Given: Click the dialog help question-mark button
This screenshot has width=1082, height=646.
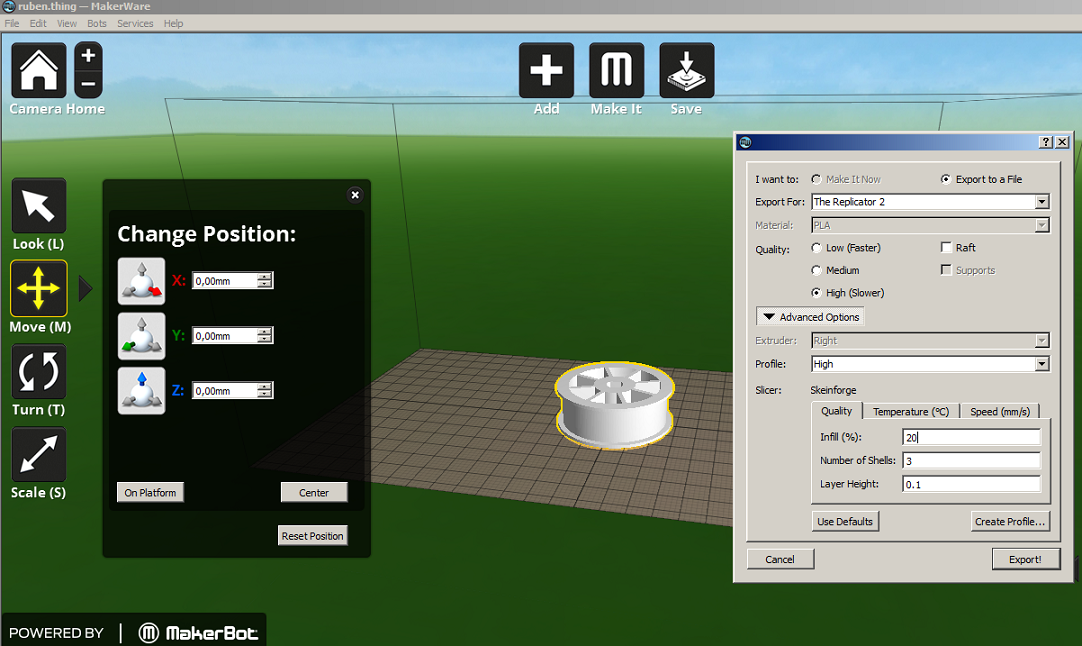Looking at the screenshot, I should pyautogui.click(x=1046, y=141).
